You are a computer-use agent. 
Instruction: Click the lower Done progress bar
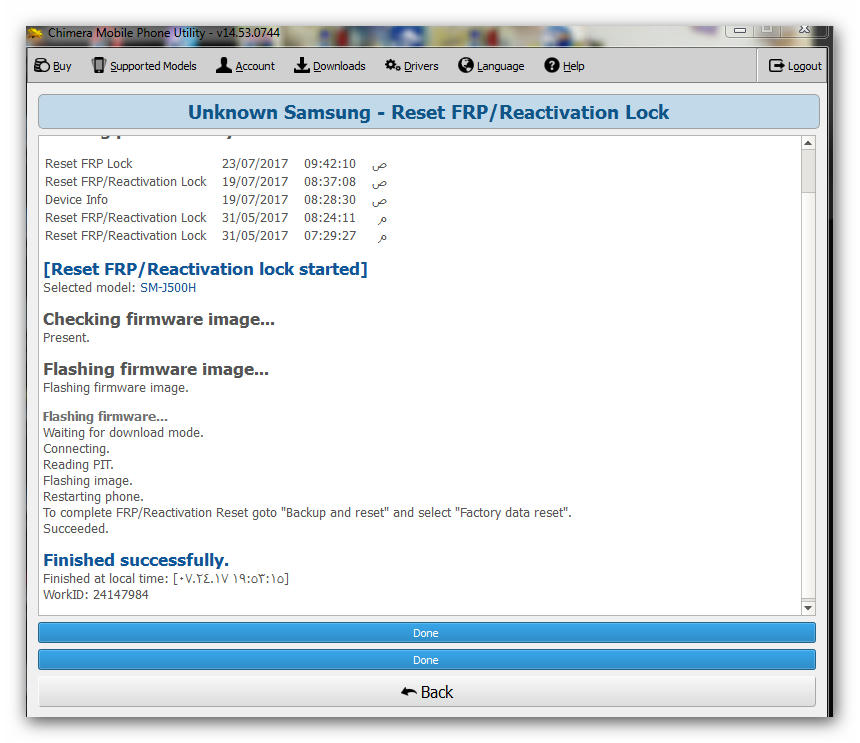(427, 660)
